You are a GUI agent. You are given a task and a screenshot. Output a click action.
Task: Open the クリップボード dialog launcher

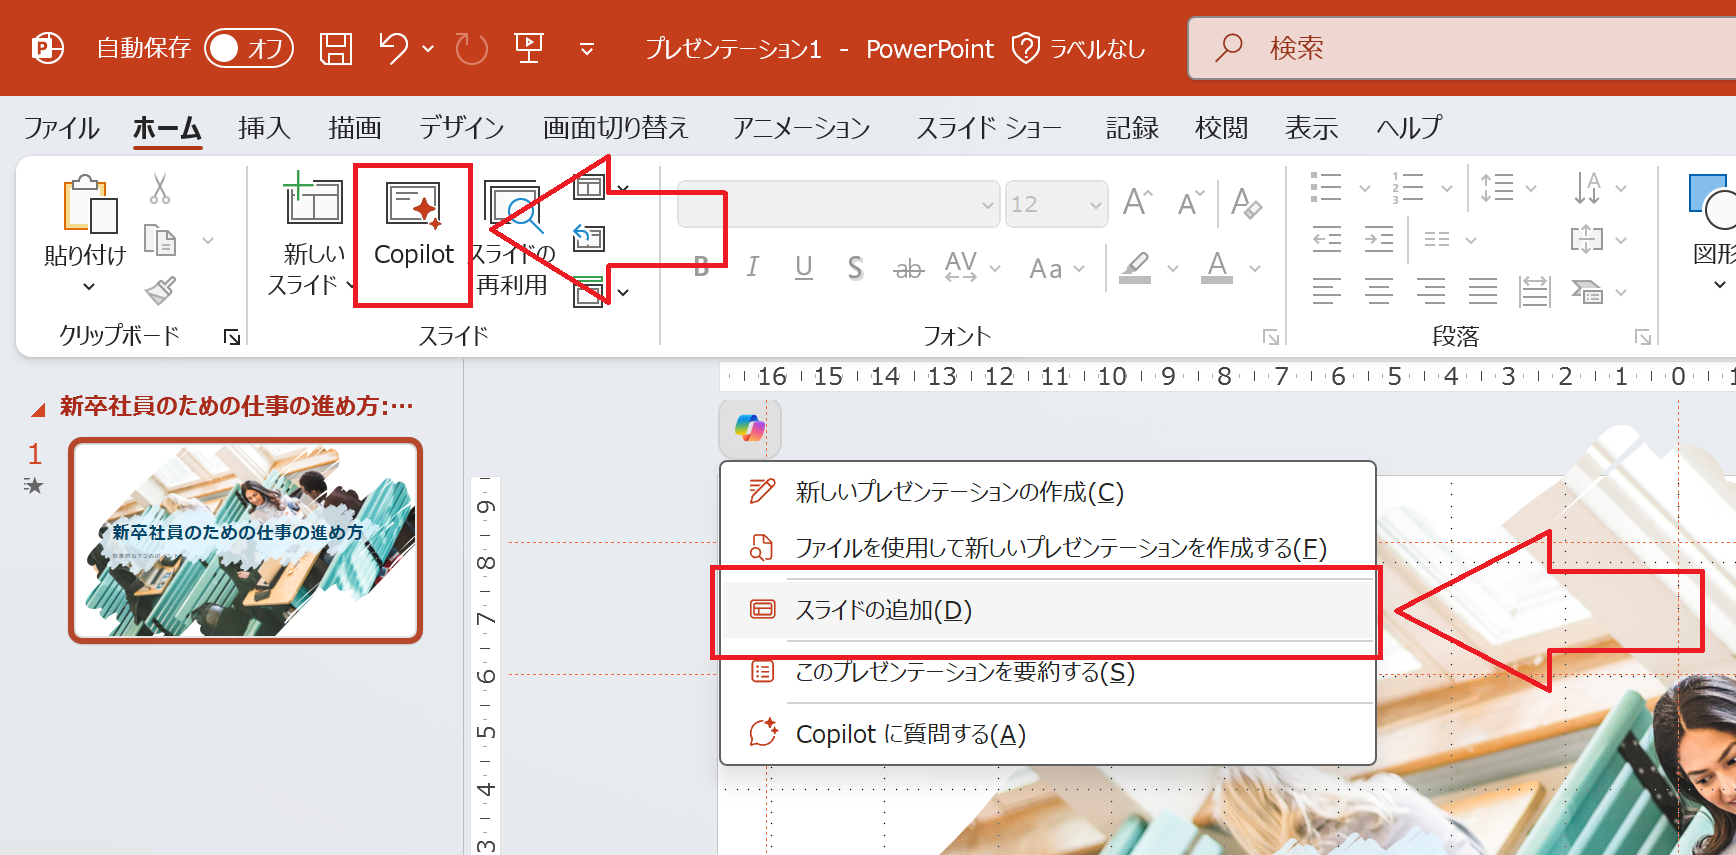click(232, 337)
